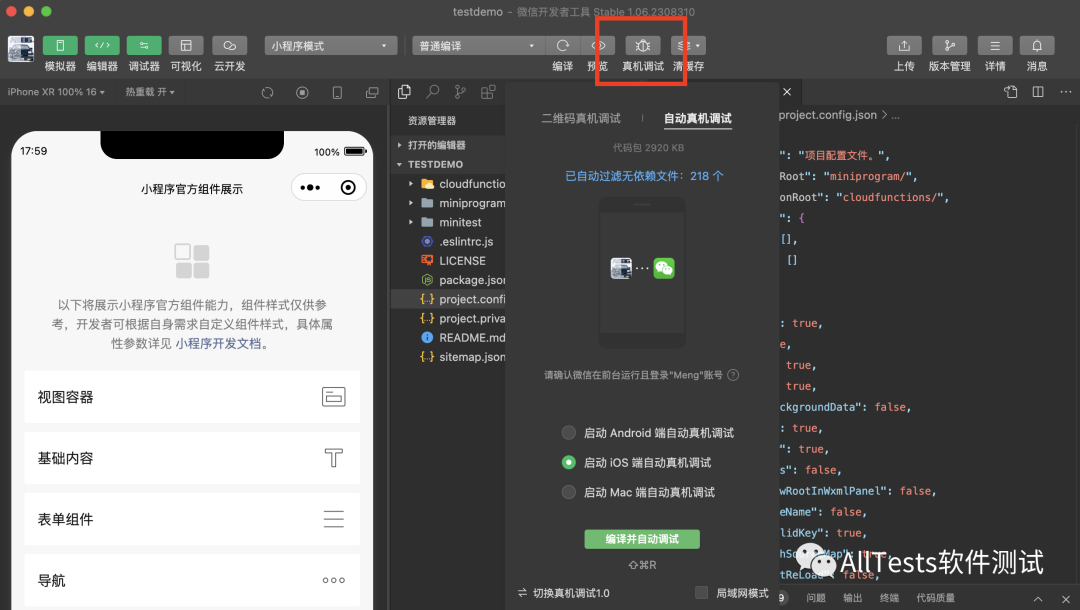Collapse the TESTDEMO project tree
The width and height of the screenshot is (1080, 610).
(399, 165)
